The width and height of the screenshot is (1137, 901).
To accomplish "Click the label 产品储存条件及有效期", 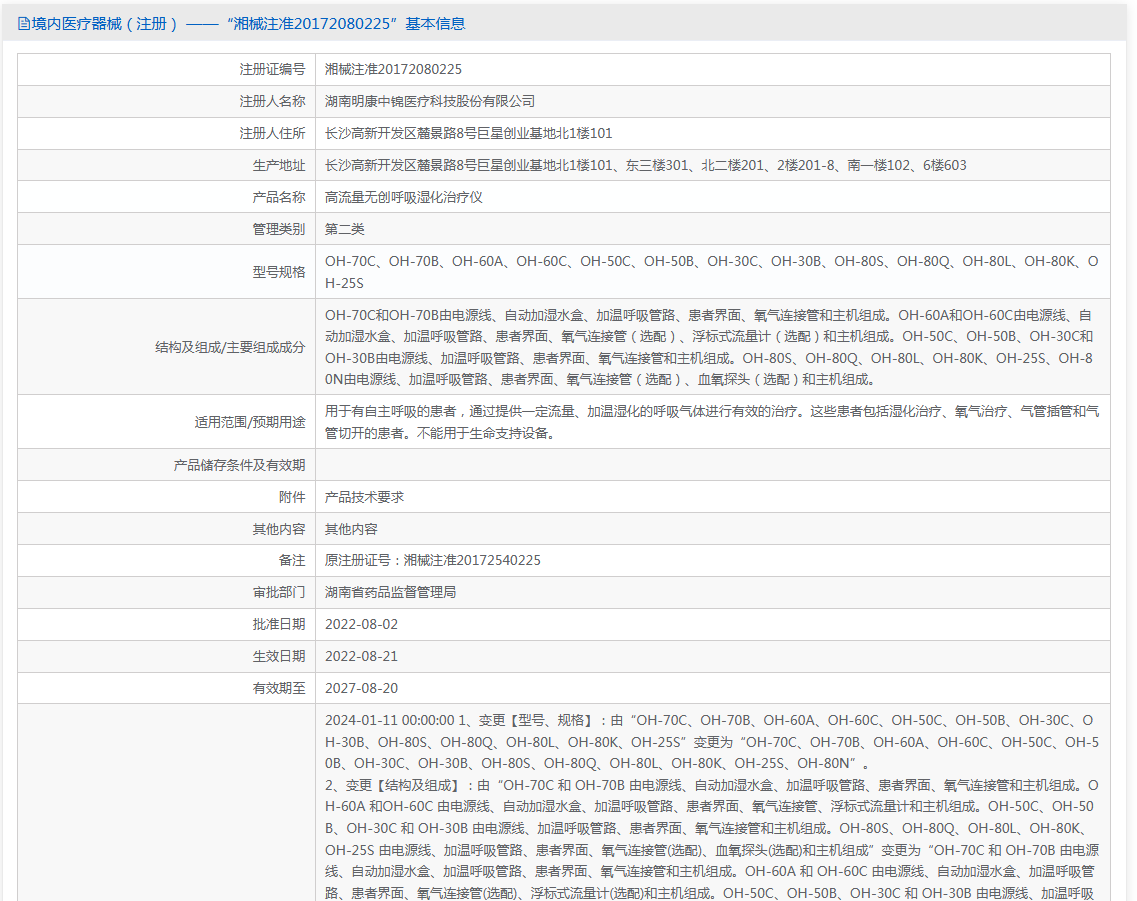I will [x=239, y=465].
